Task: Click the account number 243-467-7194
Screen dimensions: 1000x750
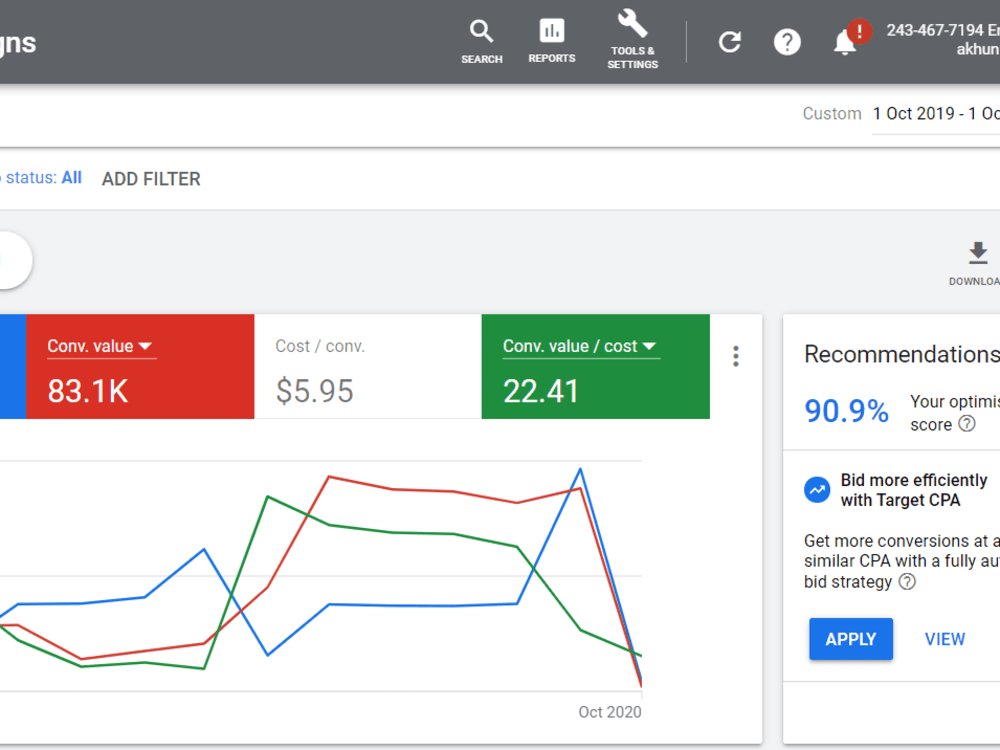Action: pos(935,30)
